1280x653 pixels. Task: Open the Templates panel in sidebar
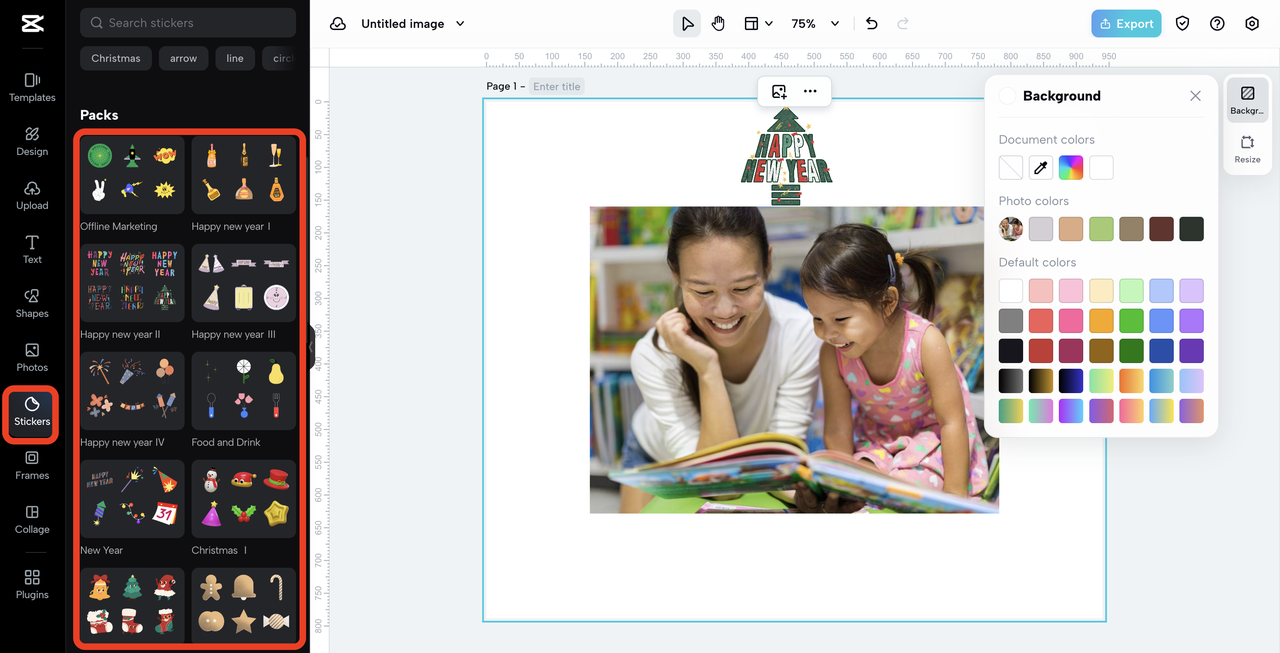tap(32, 87)
